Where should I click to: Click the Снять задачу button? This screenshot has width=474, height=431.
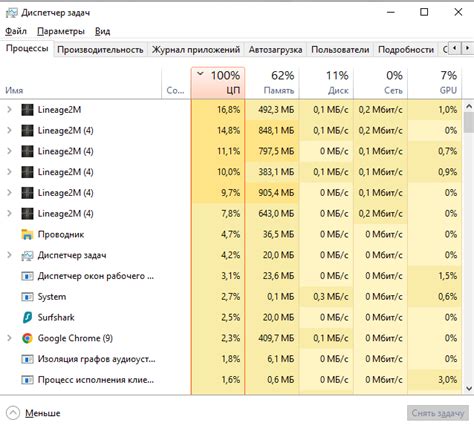point(438,413)
